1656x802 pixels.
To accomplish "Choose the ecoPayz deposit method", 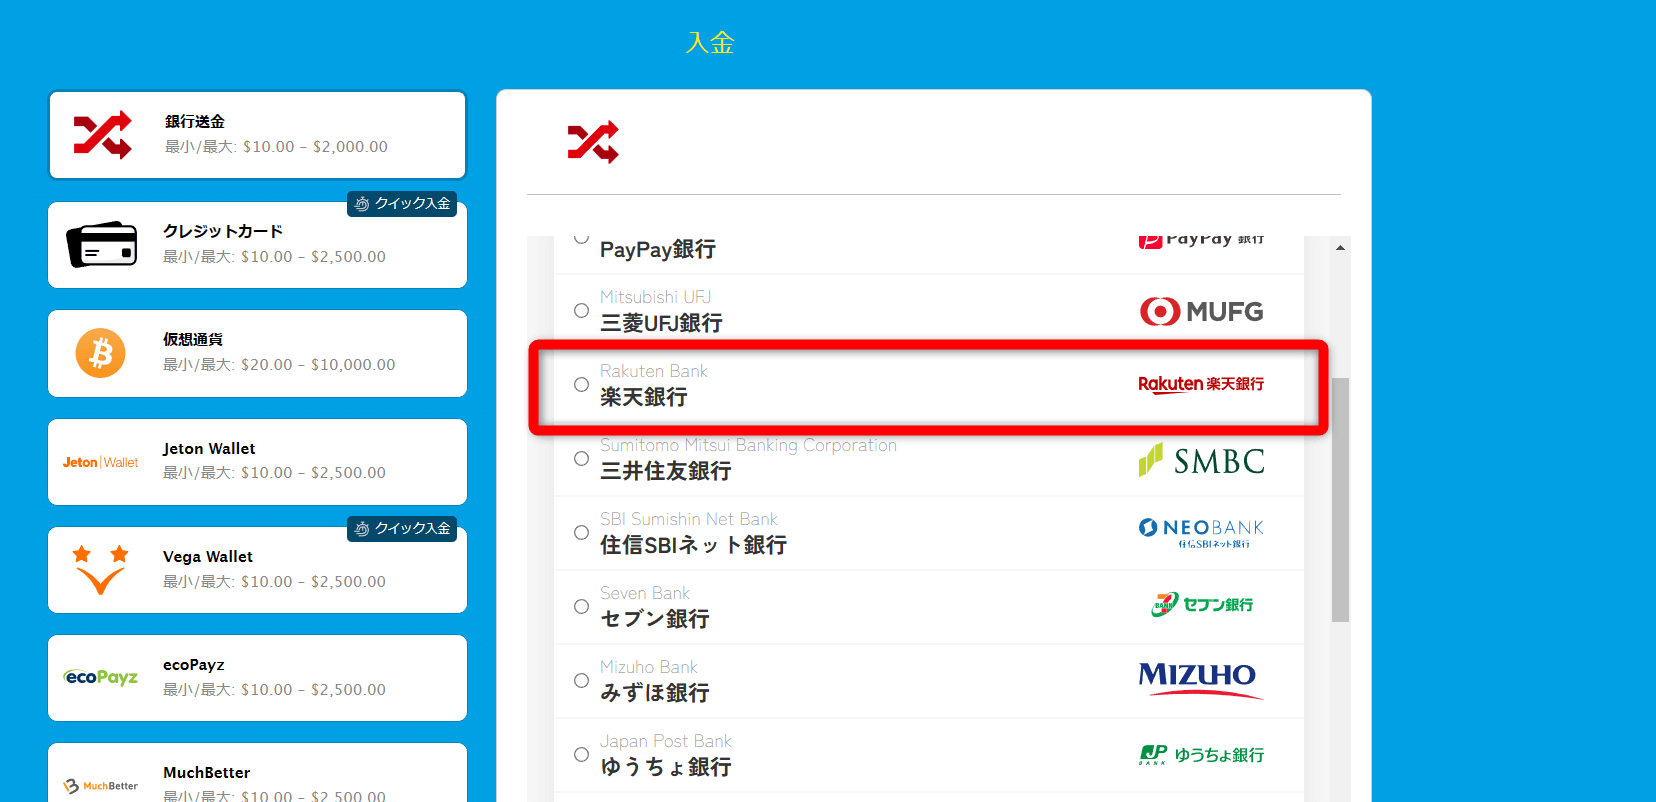I will (x=257, y=678).
